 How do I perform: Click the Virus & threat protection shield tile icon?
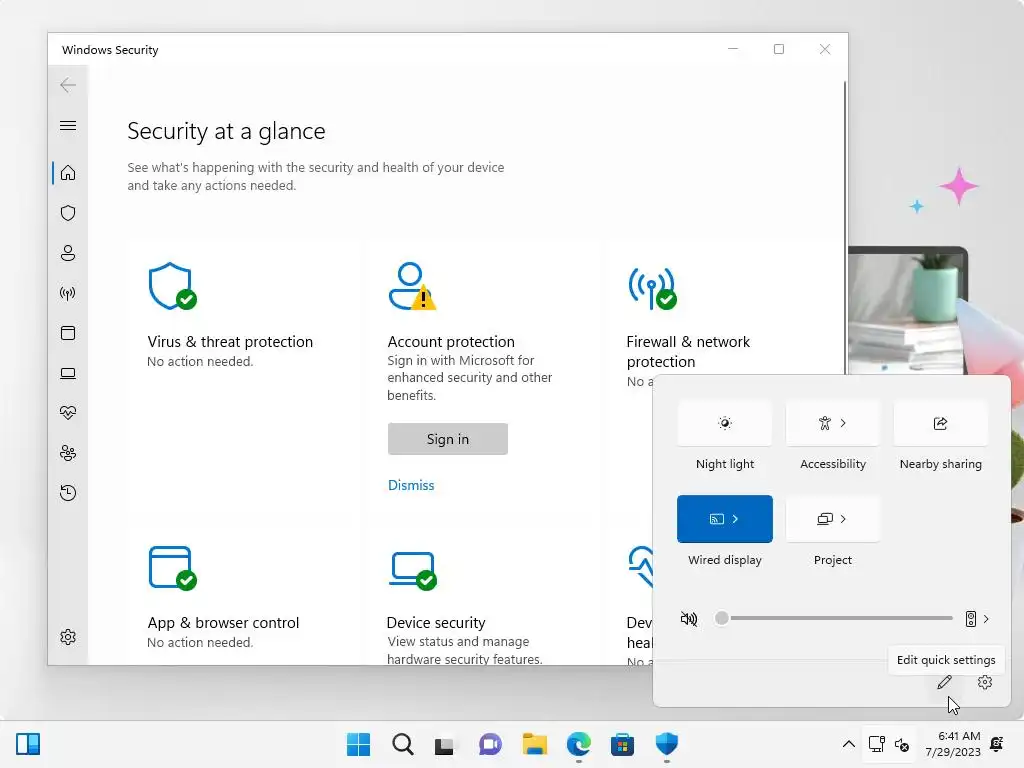[172, 286]
